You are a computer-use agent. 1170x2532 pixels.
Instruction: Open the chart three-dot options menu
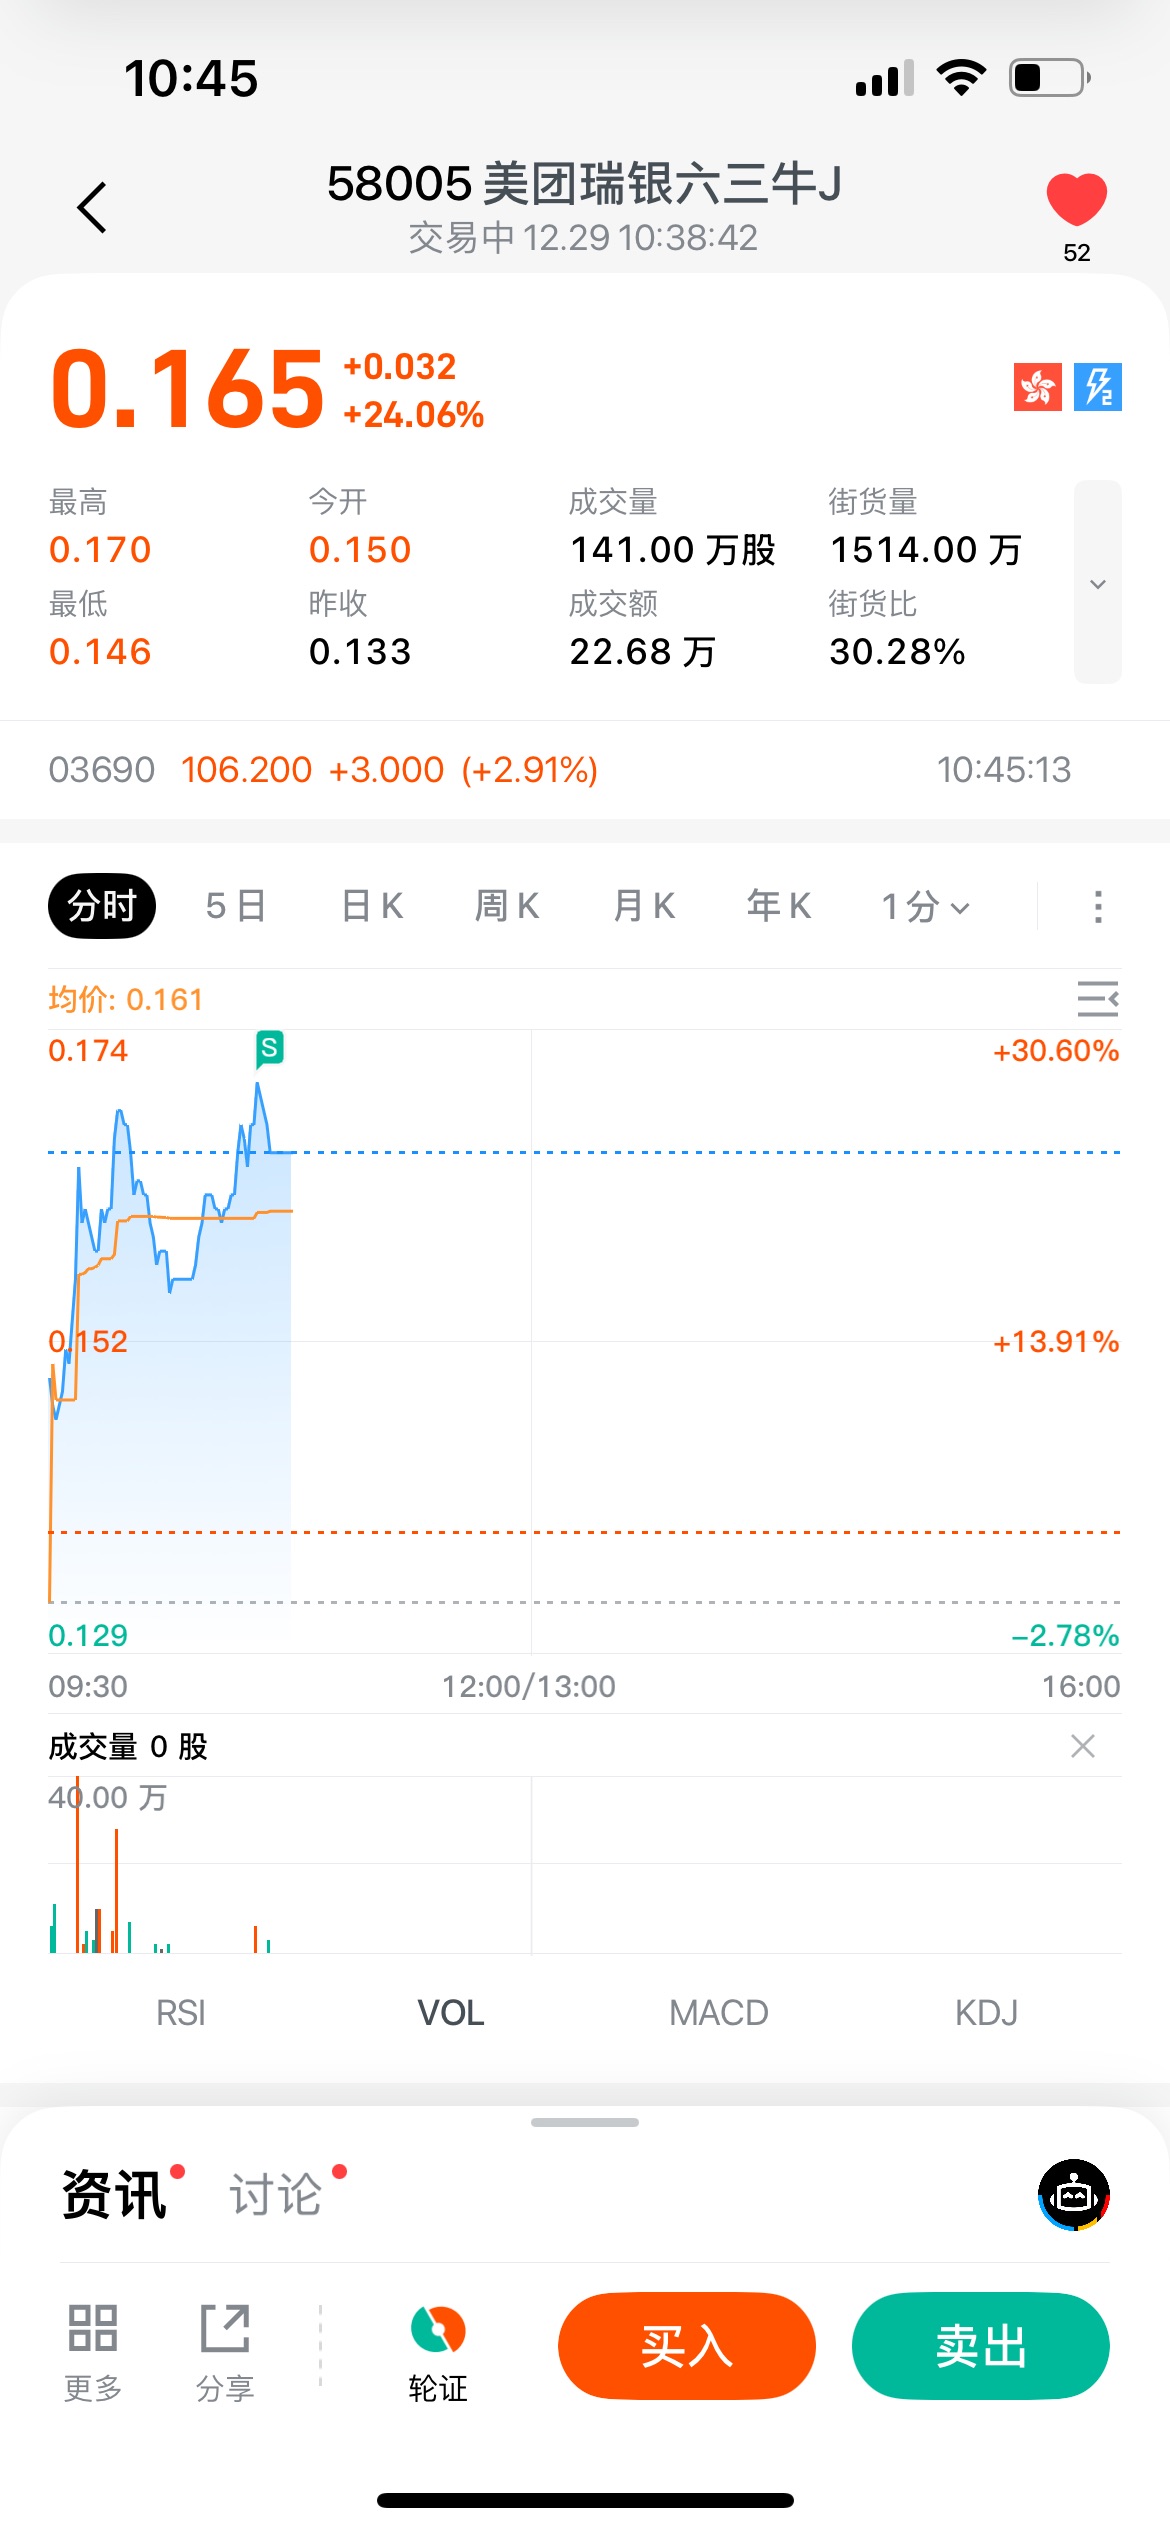1098,906
